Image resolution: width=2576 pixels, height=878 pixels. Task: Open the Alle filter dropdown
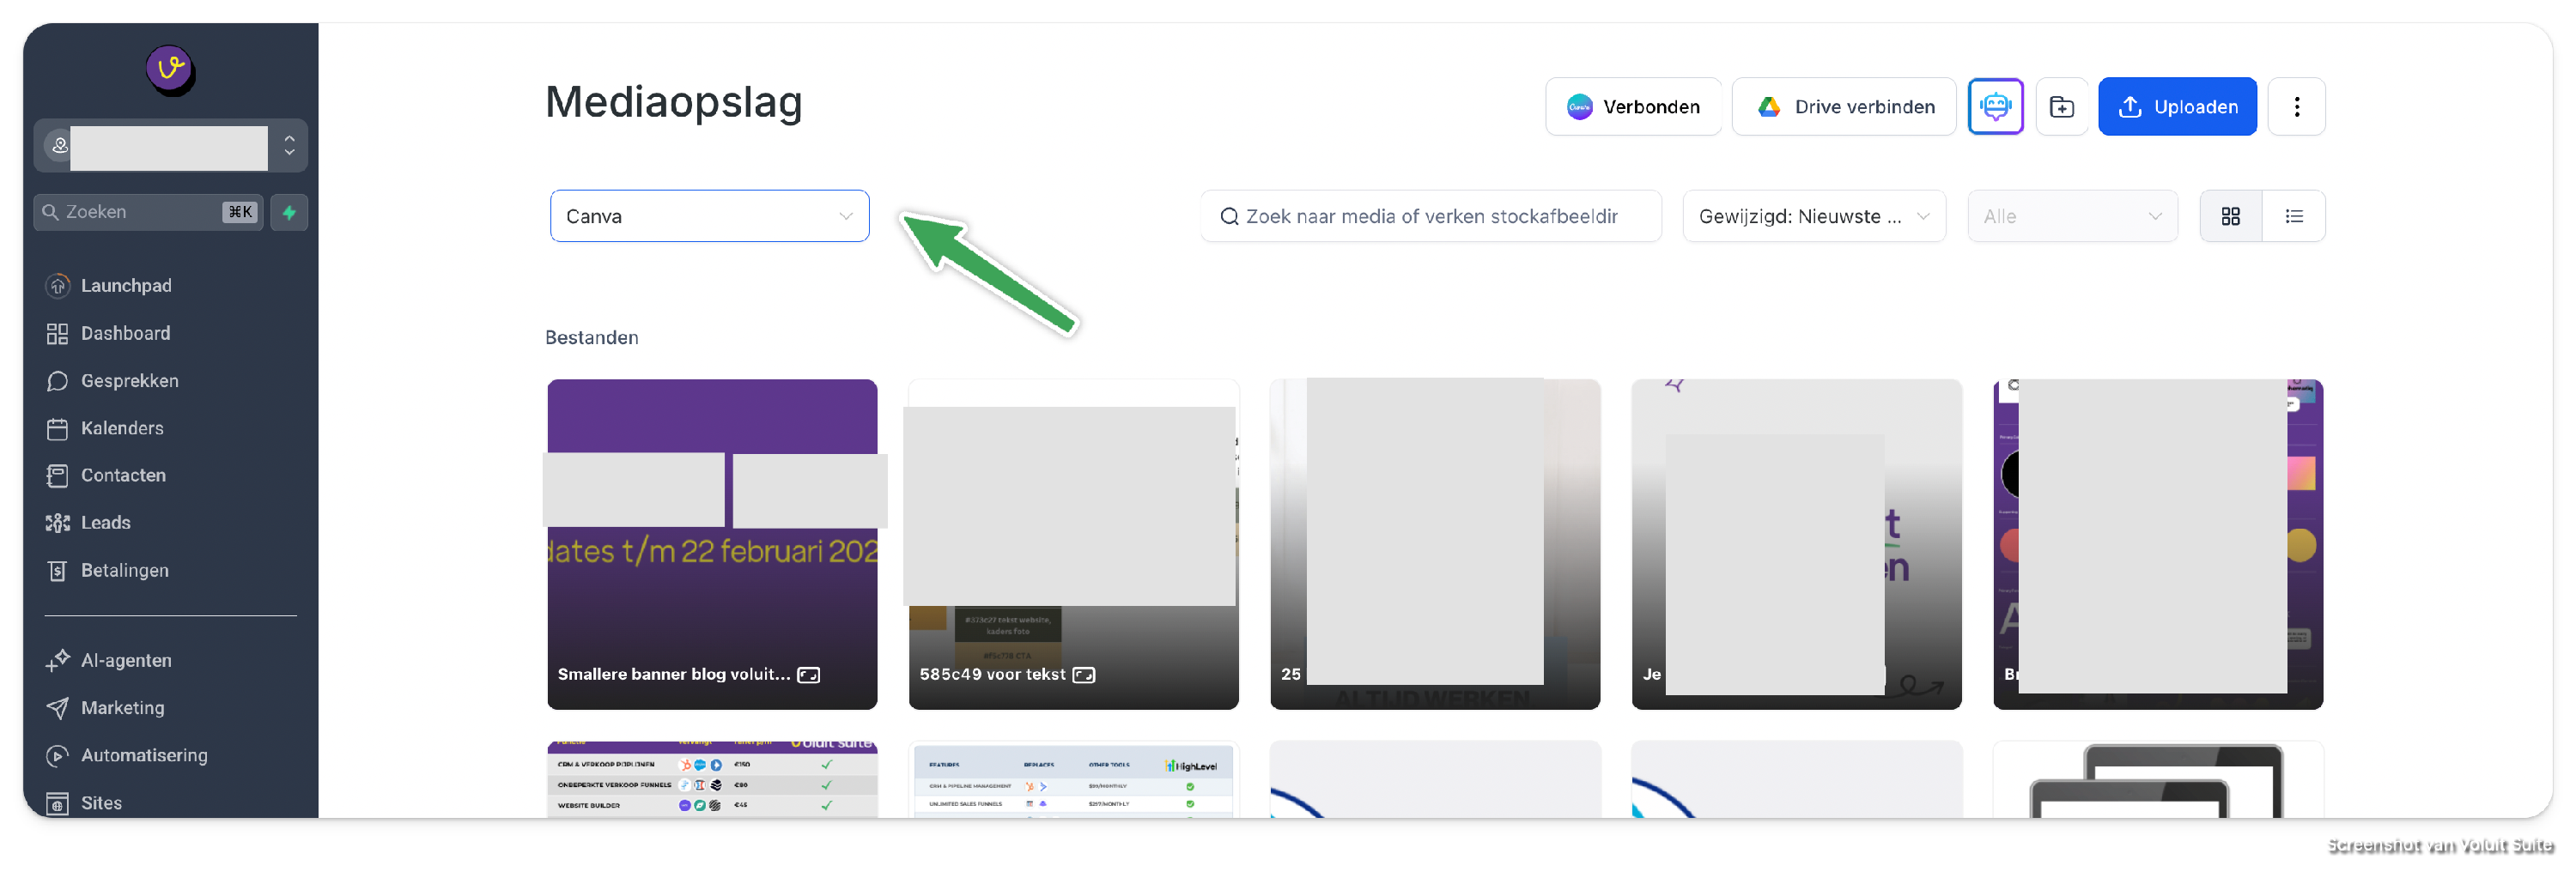[2072, 216]
